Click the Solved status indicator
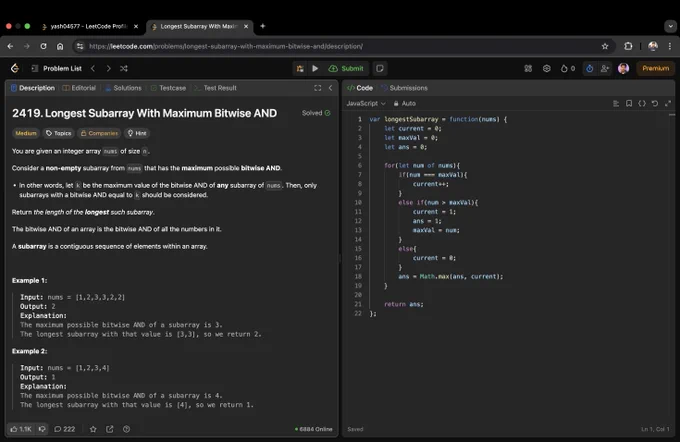Viewport: 680px width, 442px height. [x=316, y=113]
